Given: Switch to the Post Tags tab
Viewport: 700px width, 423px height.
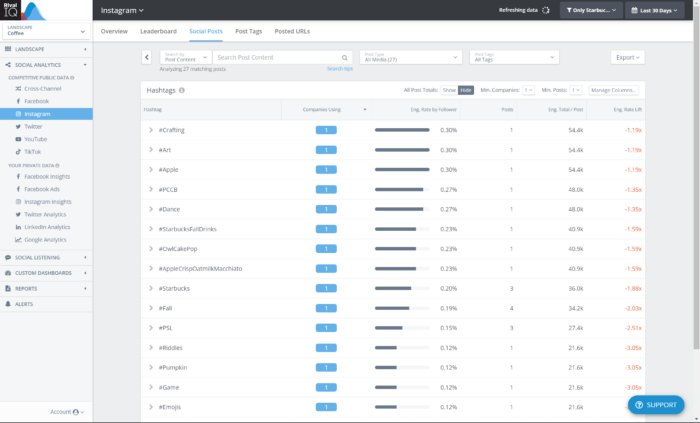Looking at the screenshot, I should point(250,32).
